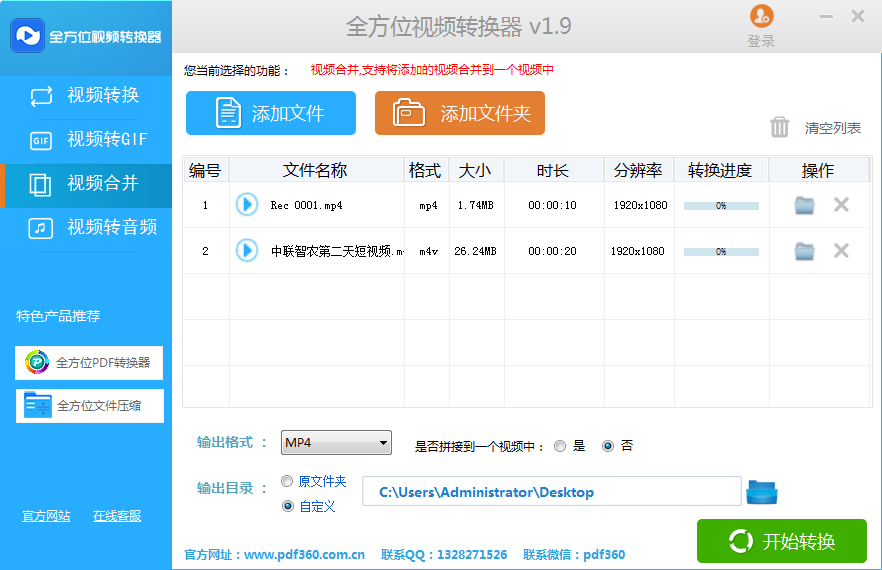
Task: Go to 视频转音频 section
Action: pos(86,227)
